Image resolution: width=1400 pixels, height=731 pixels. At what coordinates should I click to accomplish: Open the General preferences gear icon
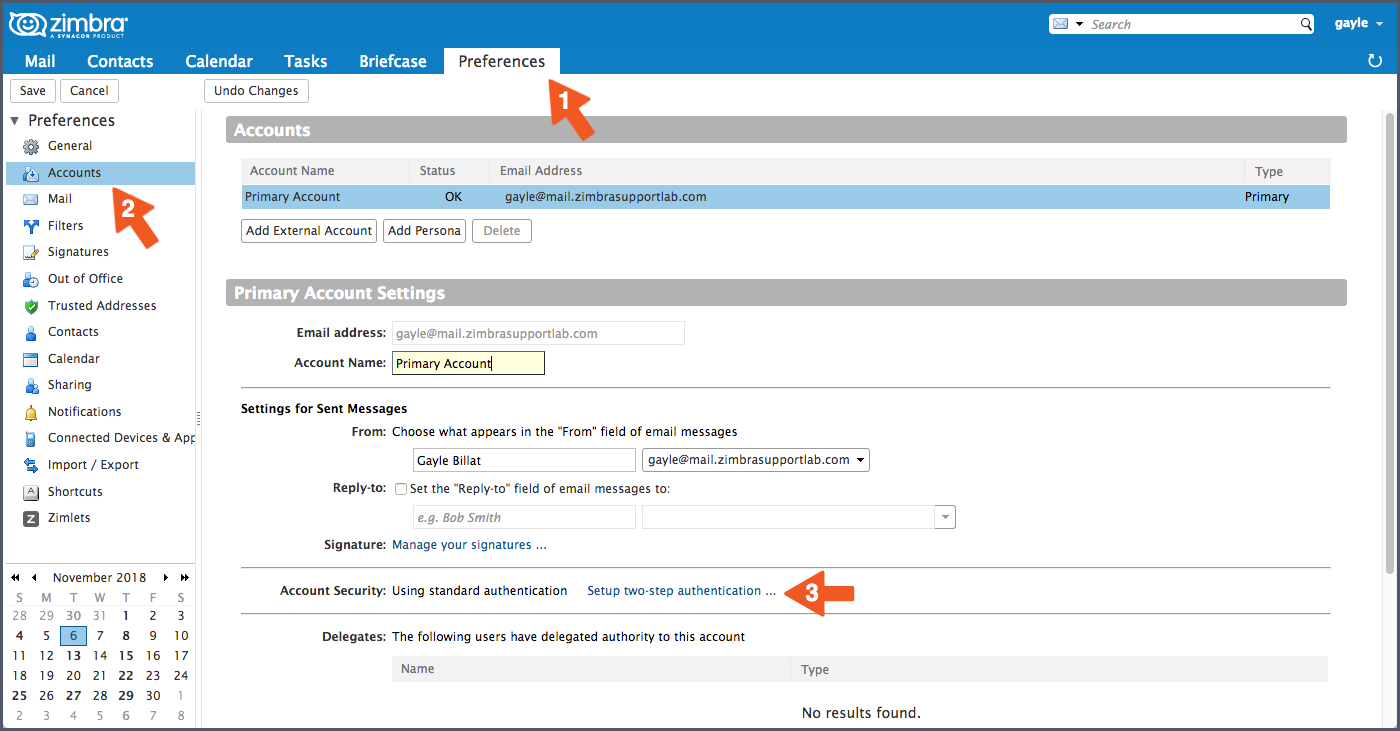click(30, 146)
